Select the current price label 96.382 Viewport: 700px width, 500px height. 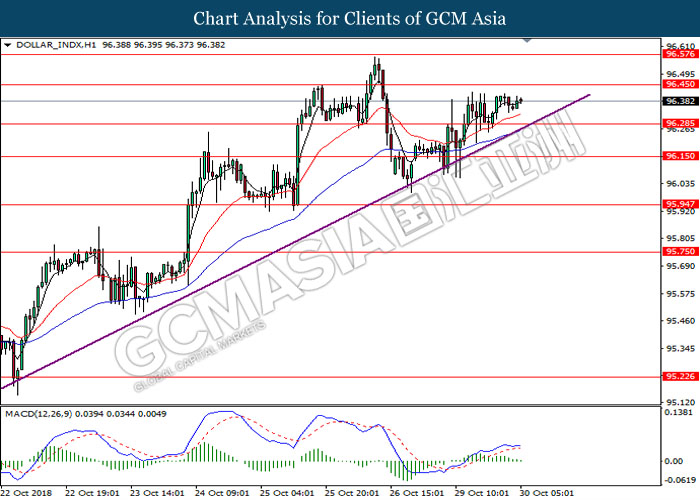coord(680,101)
